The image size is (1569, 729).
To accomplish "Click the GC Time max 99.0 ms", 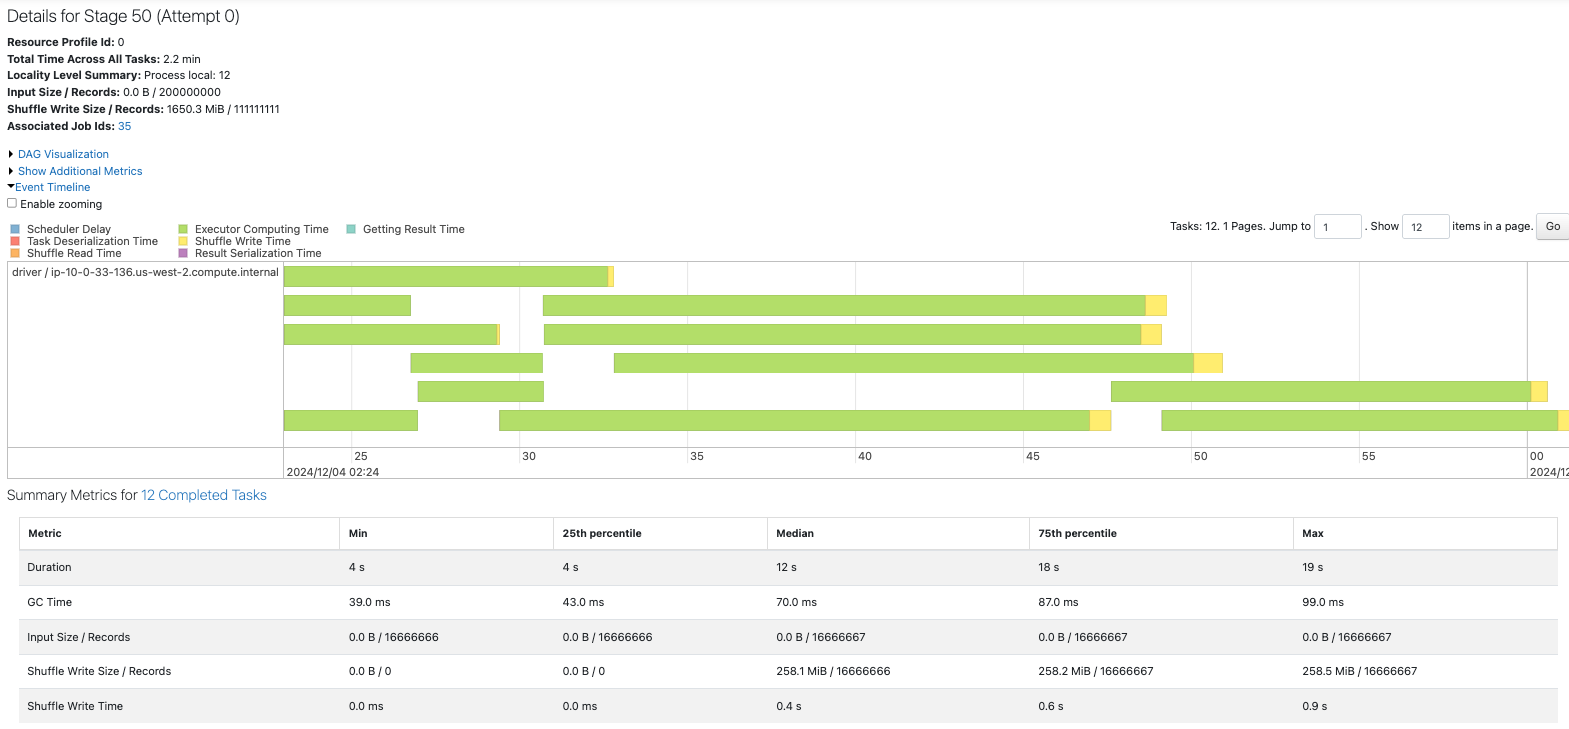I will tap(1323, 602).
